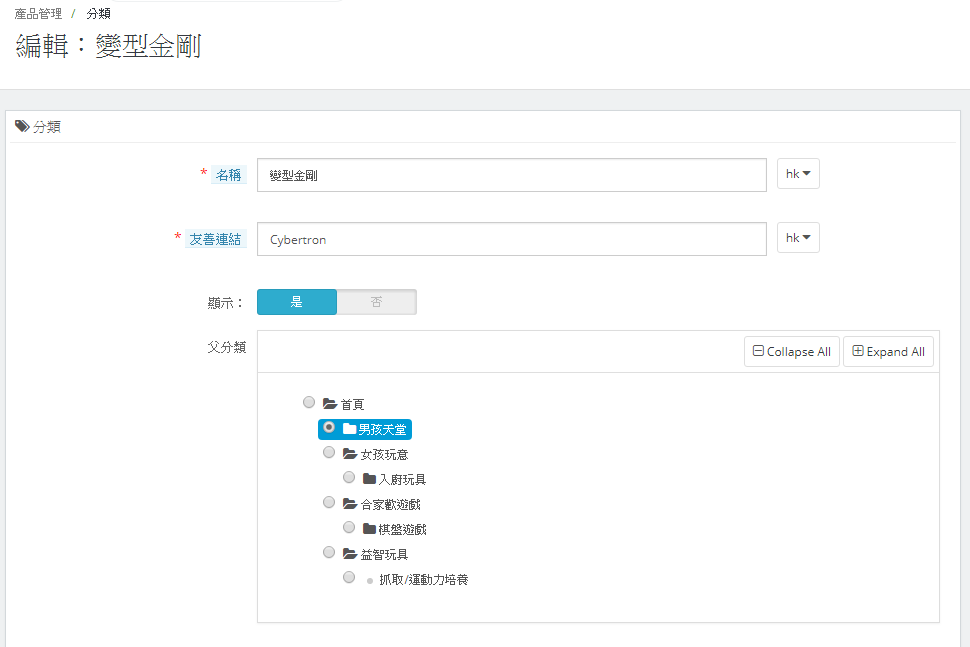Set the 顯示 toggle to 否

click(x=377, y=301)
